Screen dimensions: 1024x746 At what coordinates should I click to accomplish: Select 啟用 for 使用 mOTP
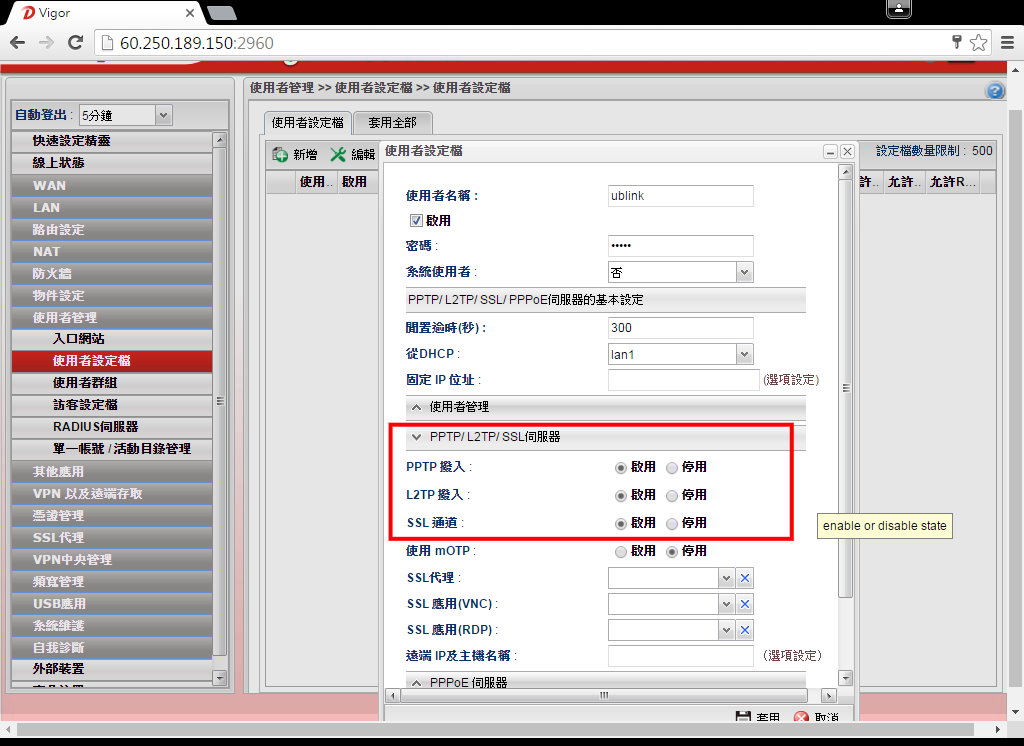click(621, 551)
